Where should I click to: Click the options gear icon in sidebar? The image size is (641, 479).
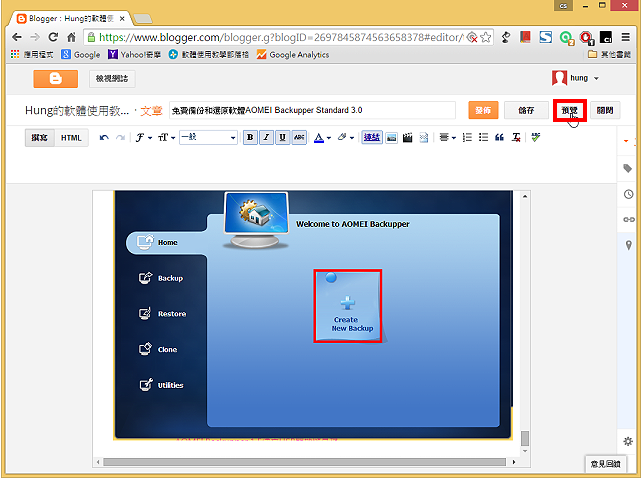tap(628, 441)
